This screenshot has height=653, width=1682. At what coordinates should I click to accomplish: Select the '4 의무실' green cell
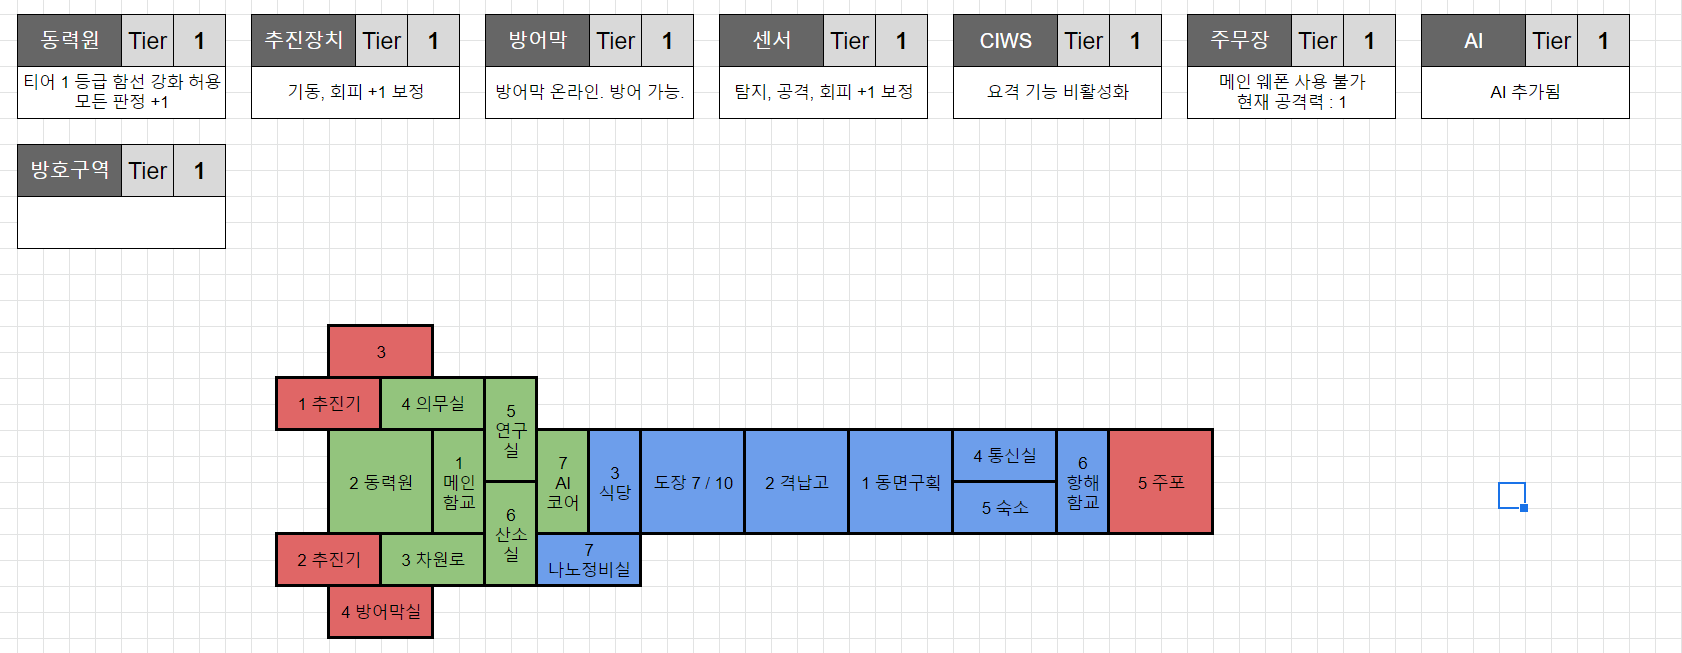(433, 404)
